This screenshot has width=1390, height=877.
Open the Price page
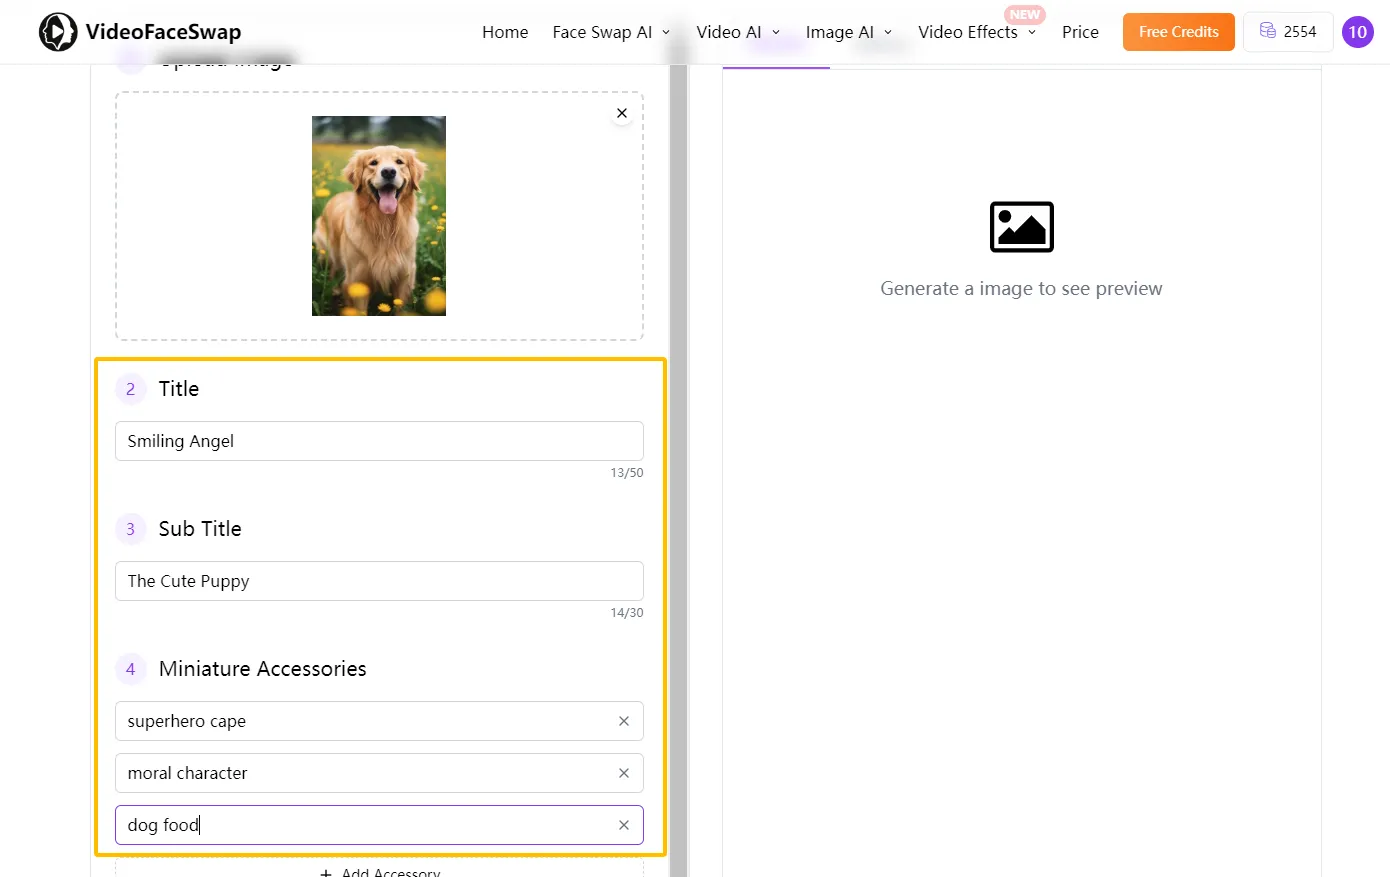point(1080,32)
